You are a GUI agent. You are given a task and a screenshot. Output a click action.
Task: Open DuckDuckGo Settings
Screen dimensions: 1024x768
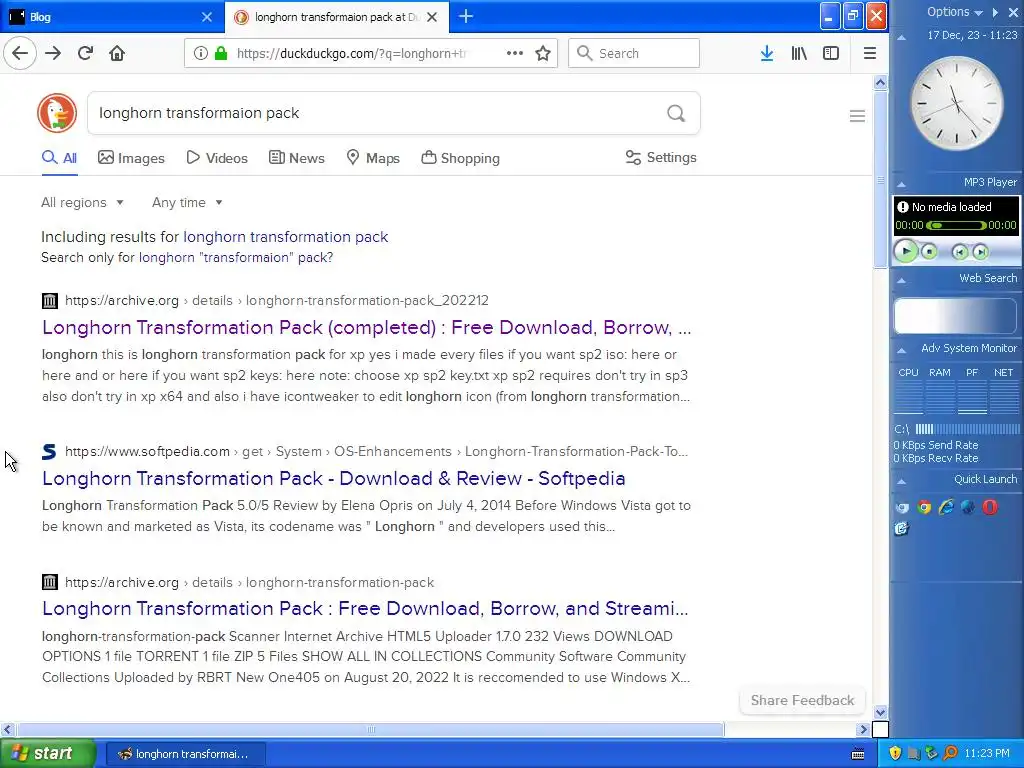(x=661, y=157)
